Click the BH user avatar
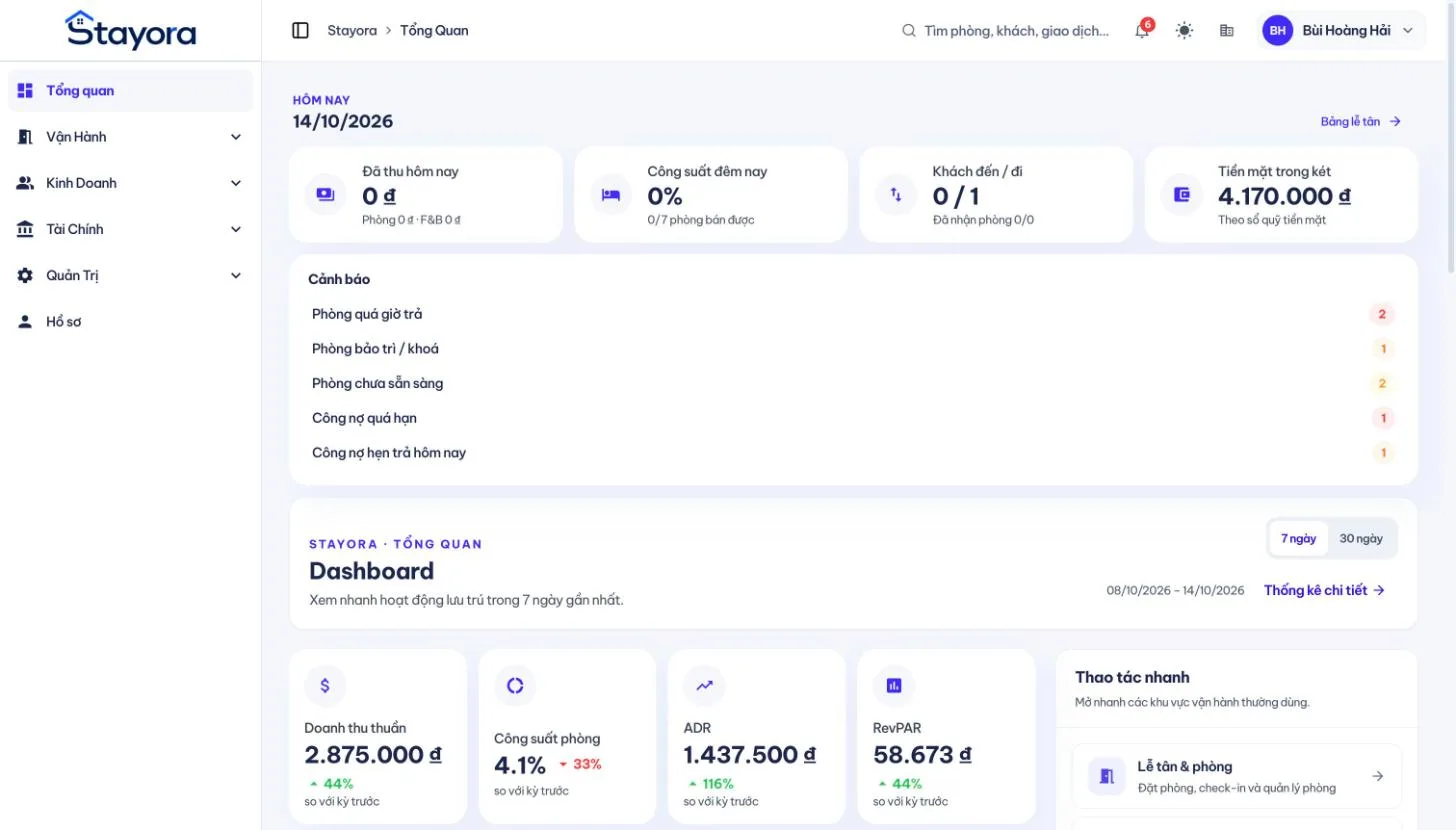 [1277, 30]
